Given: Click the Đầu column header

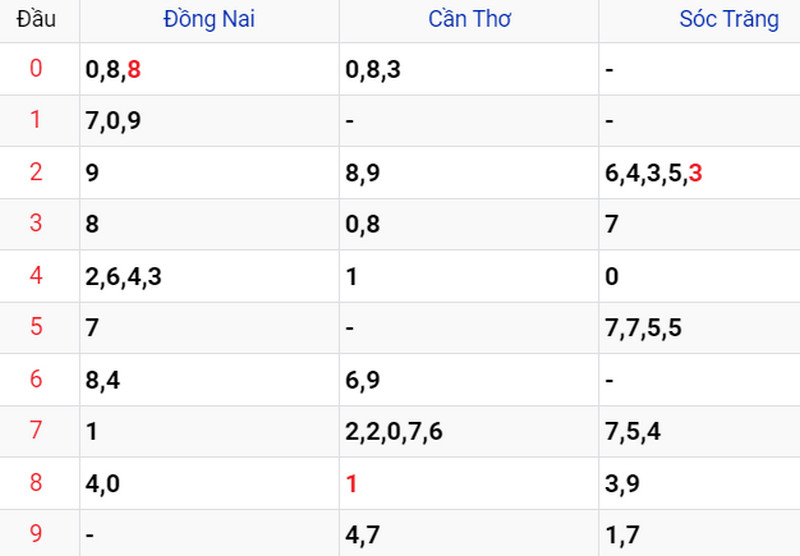Looking at the screenshot, I should pyautogui.click(x=36, y=19).
